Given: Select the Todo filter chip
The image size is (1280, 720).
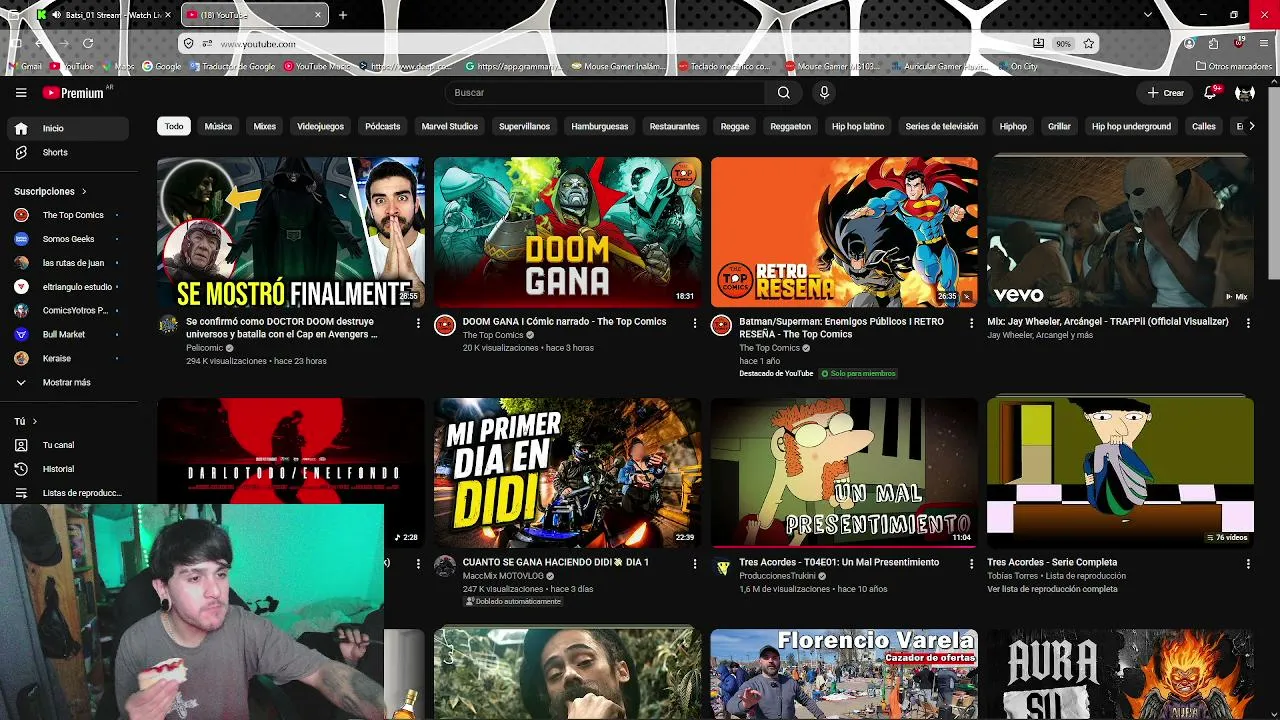Looking at the screenshot, I should click(174, 127).
